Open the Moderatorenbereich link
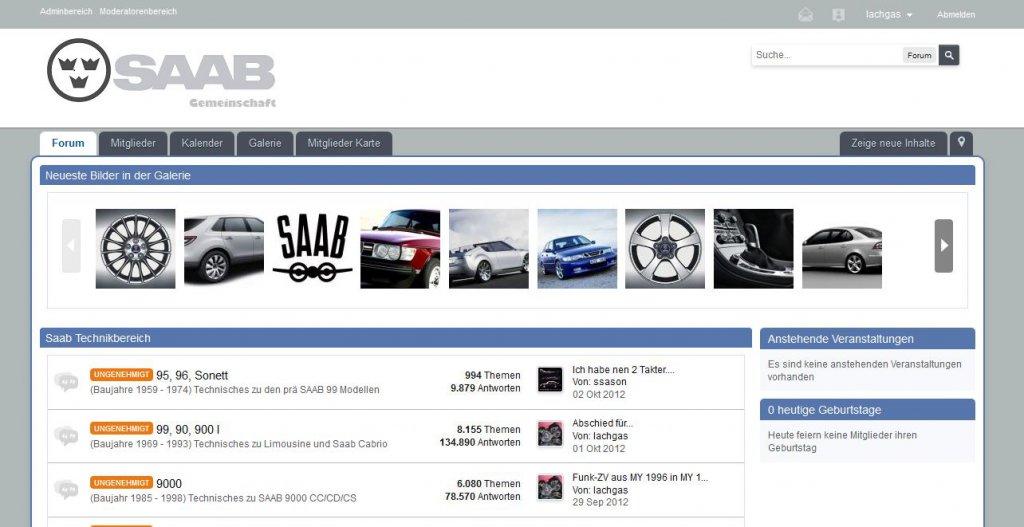 pyautogui.click(x=138, y=12)
